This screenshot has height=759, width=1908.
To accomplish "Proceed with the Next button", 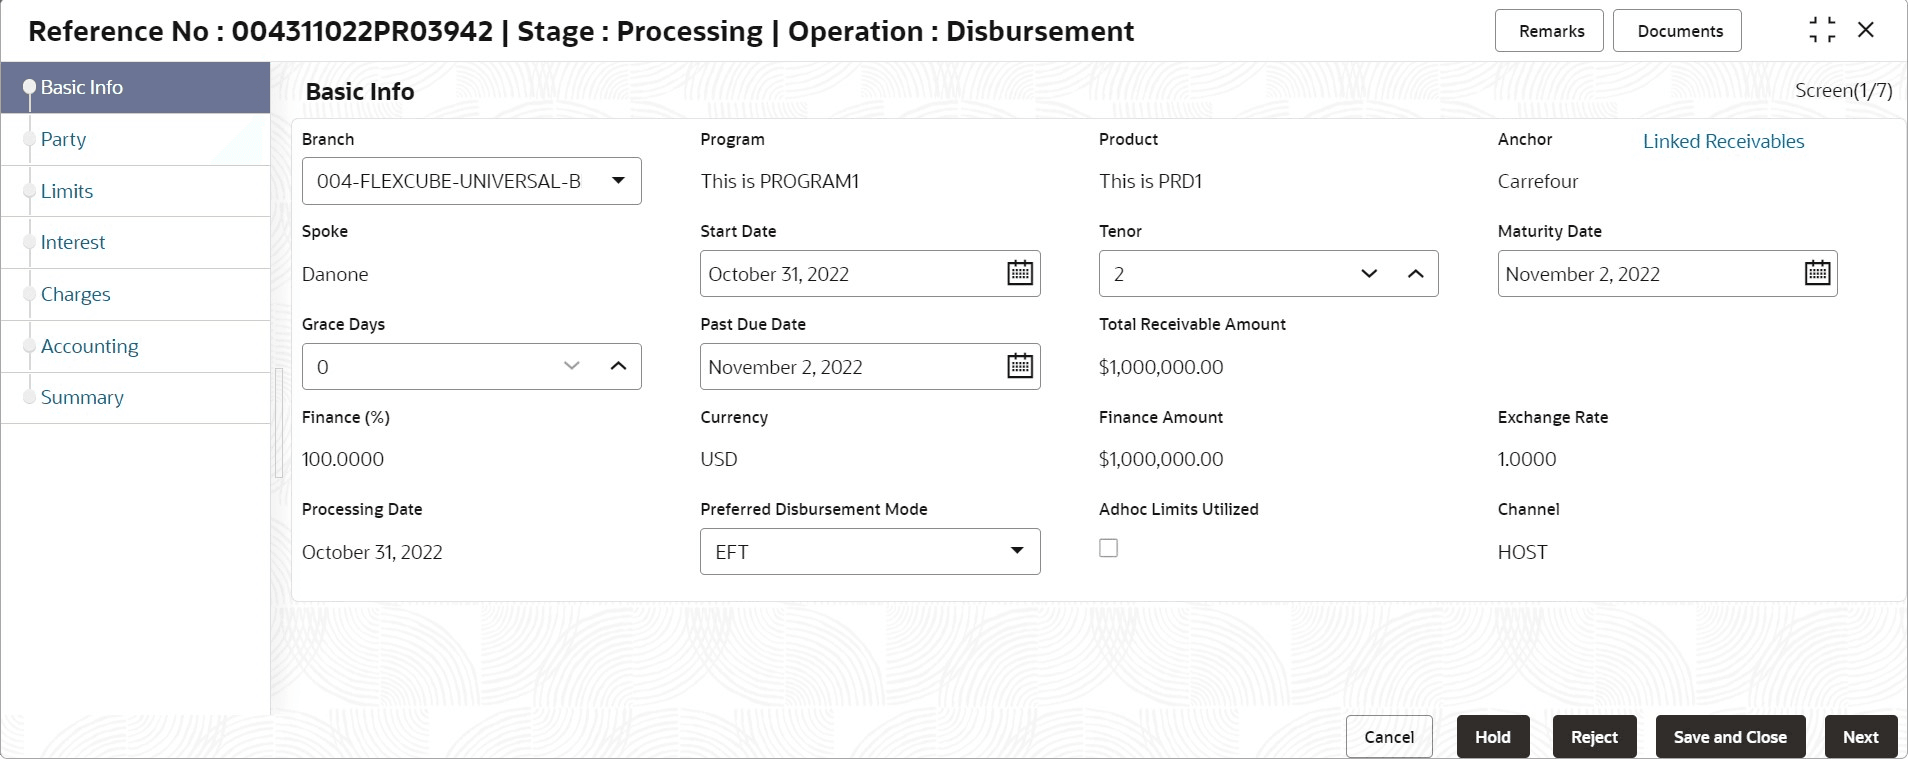I will (1860, 737).
